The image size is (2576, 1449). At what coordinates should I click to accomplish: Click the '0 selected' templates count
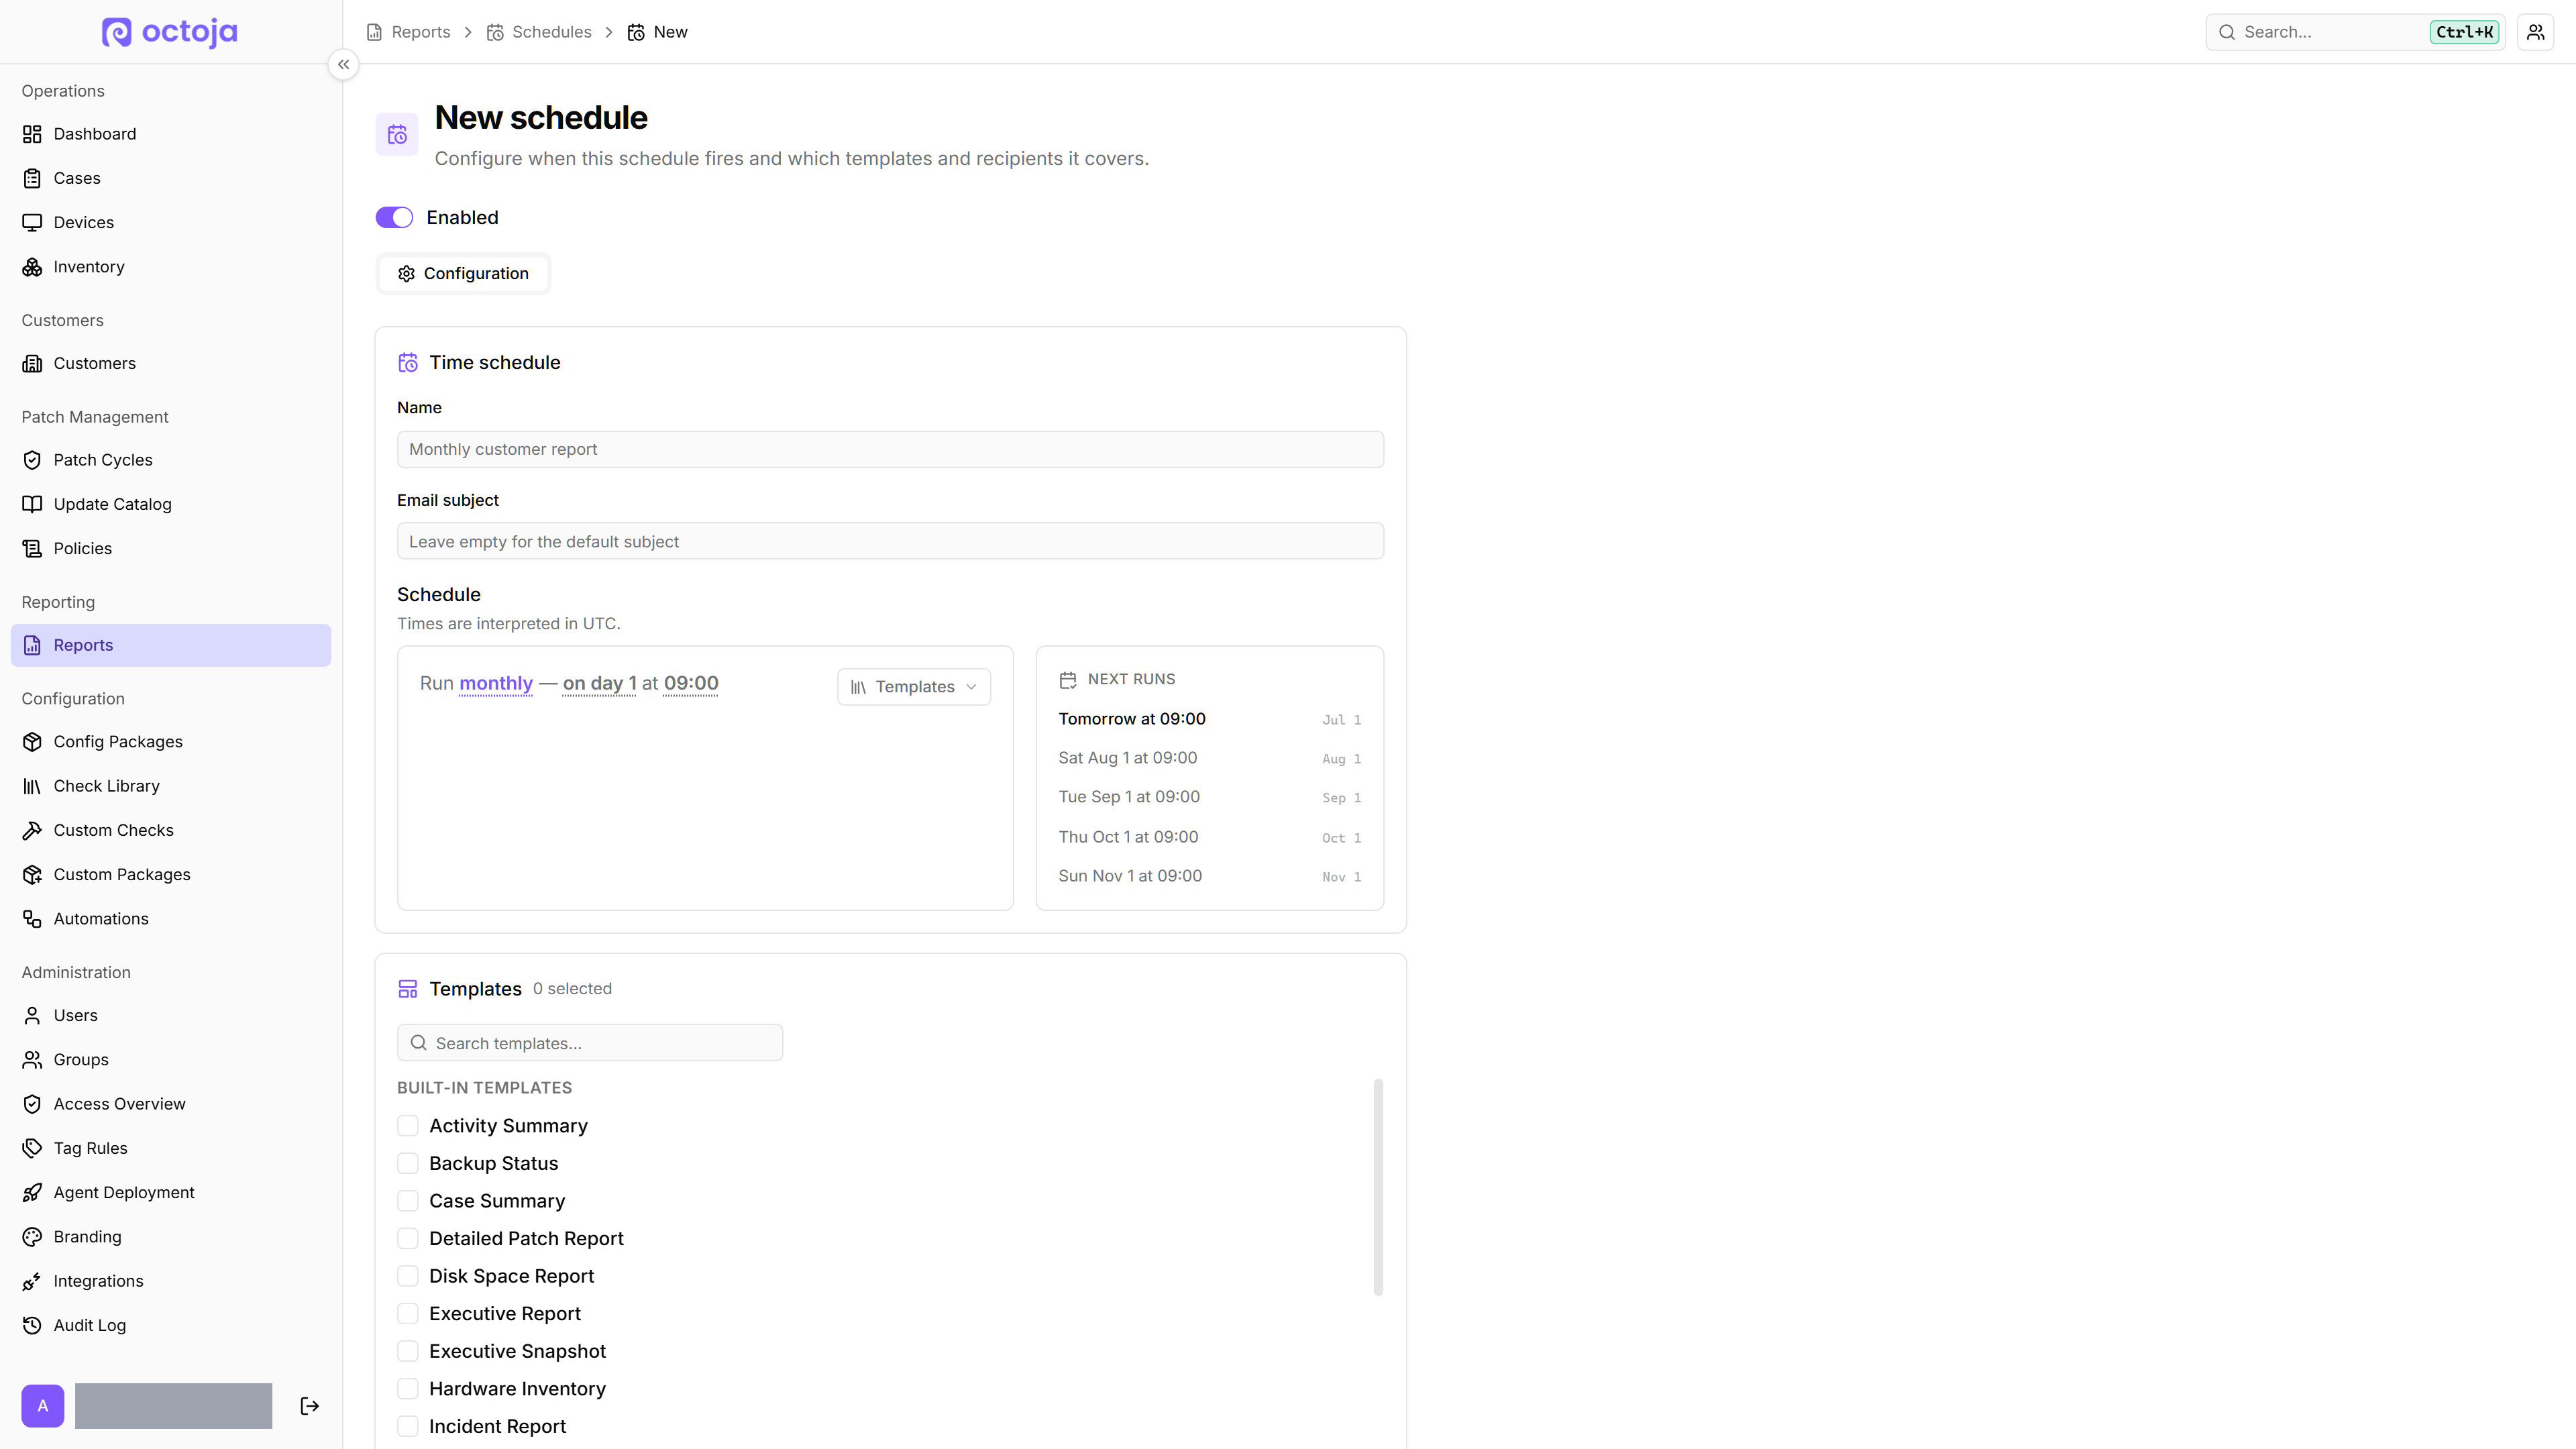coord(572,989)
